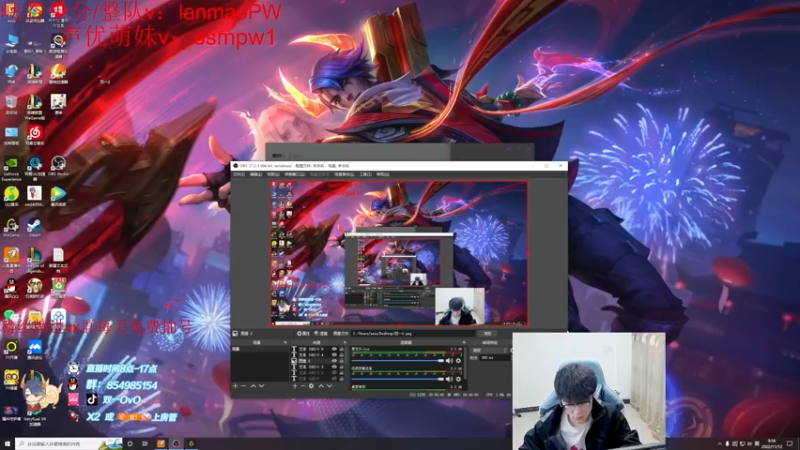The width and height of the screenshot is (800, 450).
Task: Open green WeChat desktop icon
Action: point(11,317)
